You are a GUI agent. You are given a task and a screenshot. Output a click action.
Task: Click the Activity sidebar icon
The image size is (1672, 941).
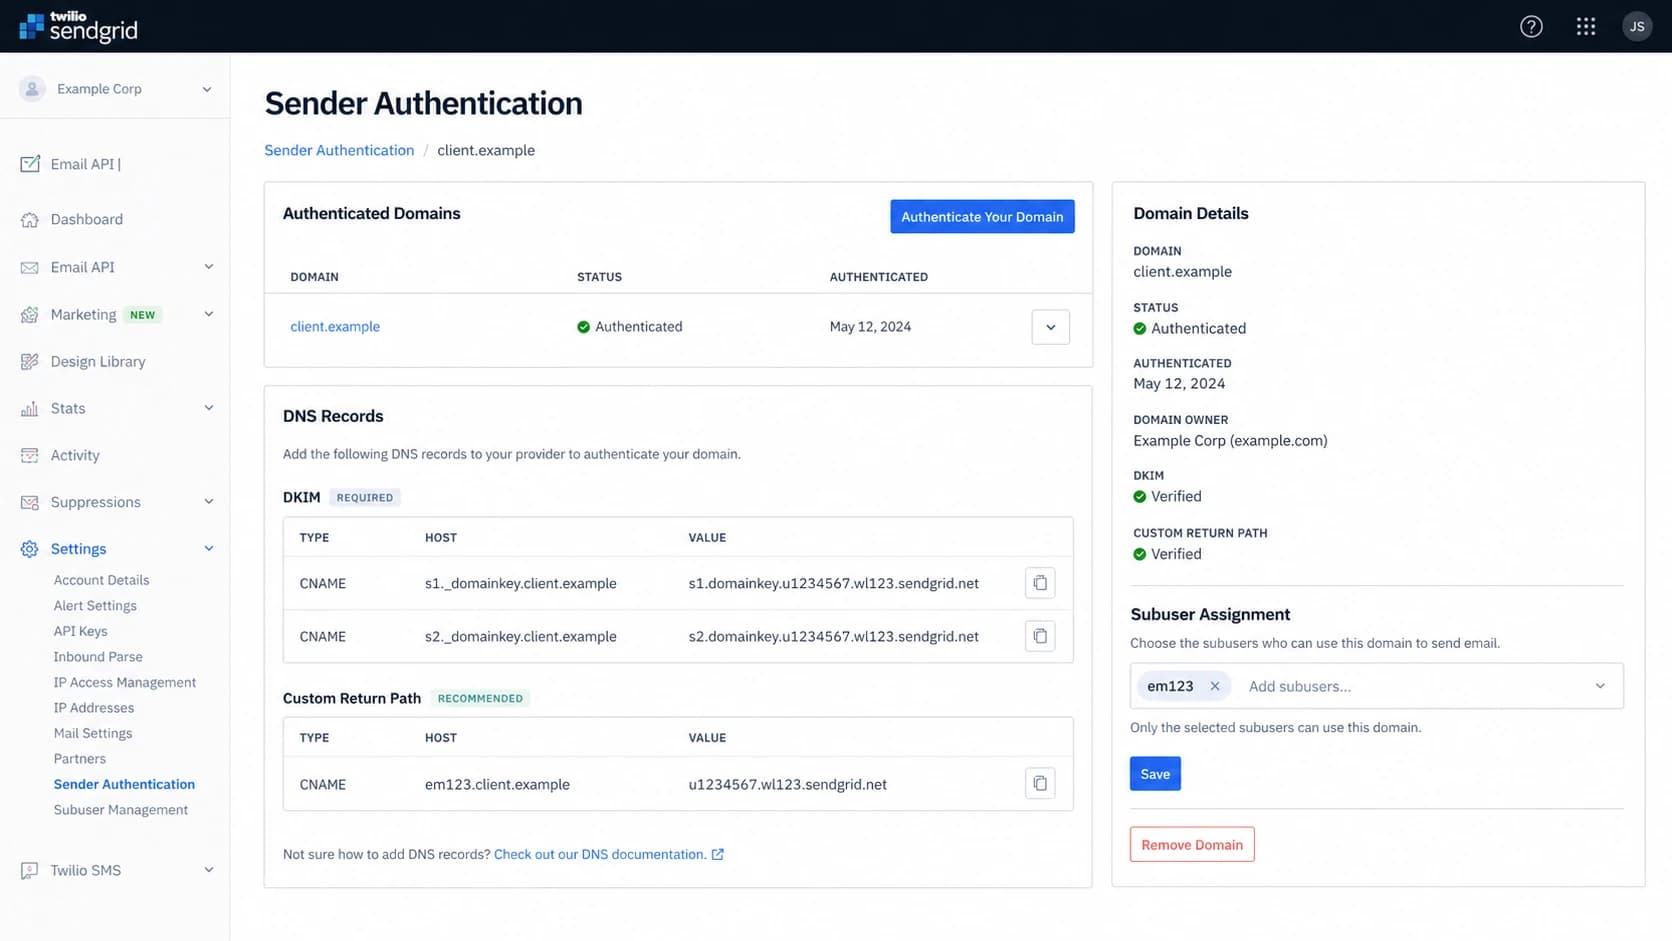(30, 456)
